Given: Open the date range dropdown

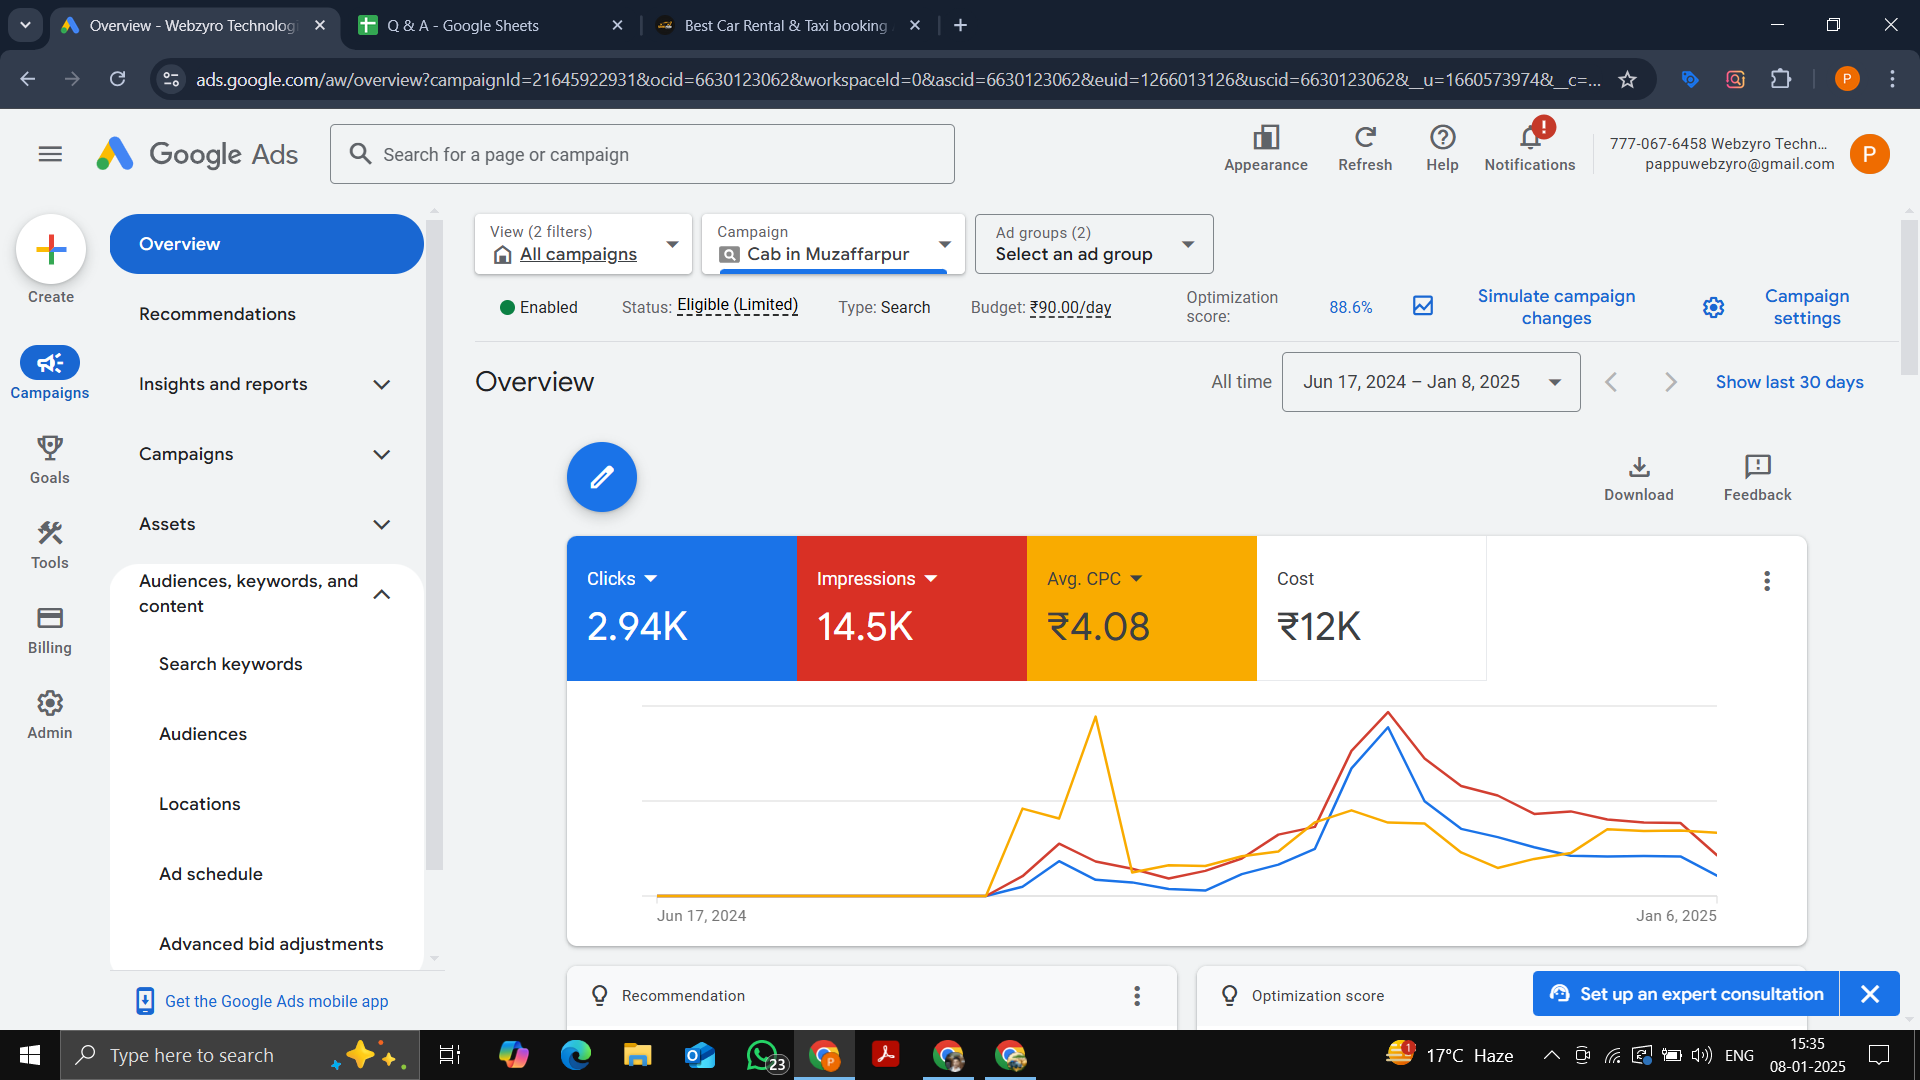Looking at the screenshot, I should click(x=1431, y=382).
